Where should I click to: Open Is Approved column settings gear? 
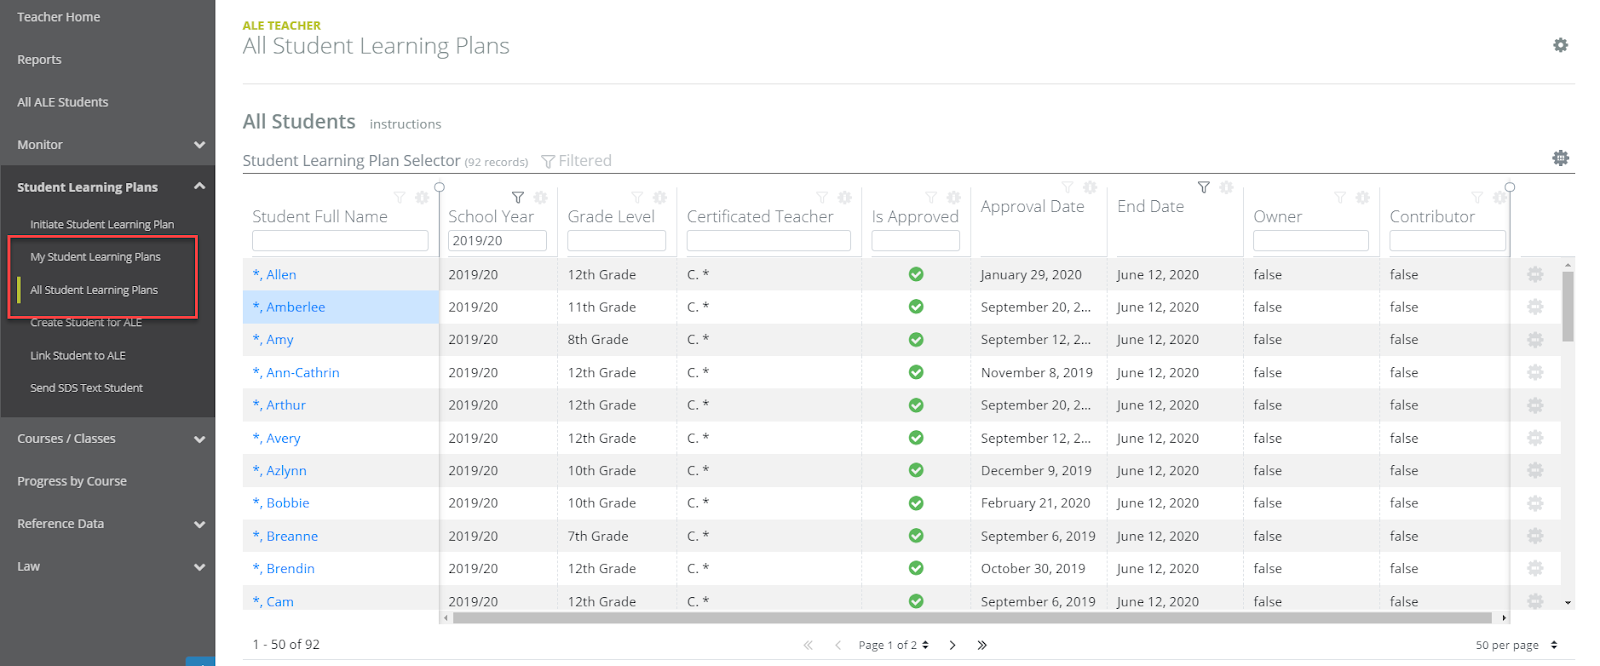click(953, 198)
